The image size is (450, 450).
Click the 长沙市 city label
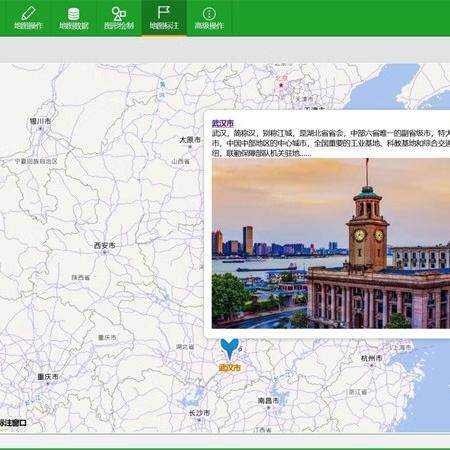[199, 413]
